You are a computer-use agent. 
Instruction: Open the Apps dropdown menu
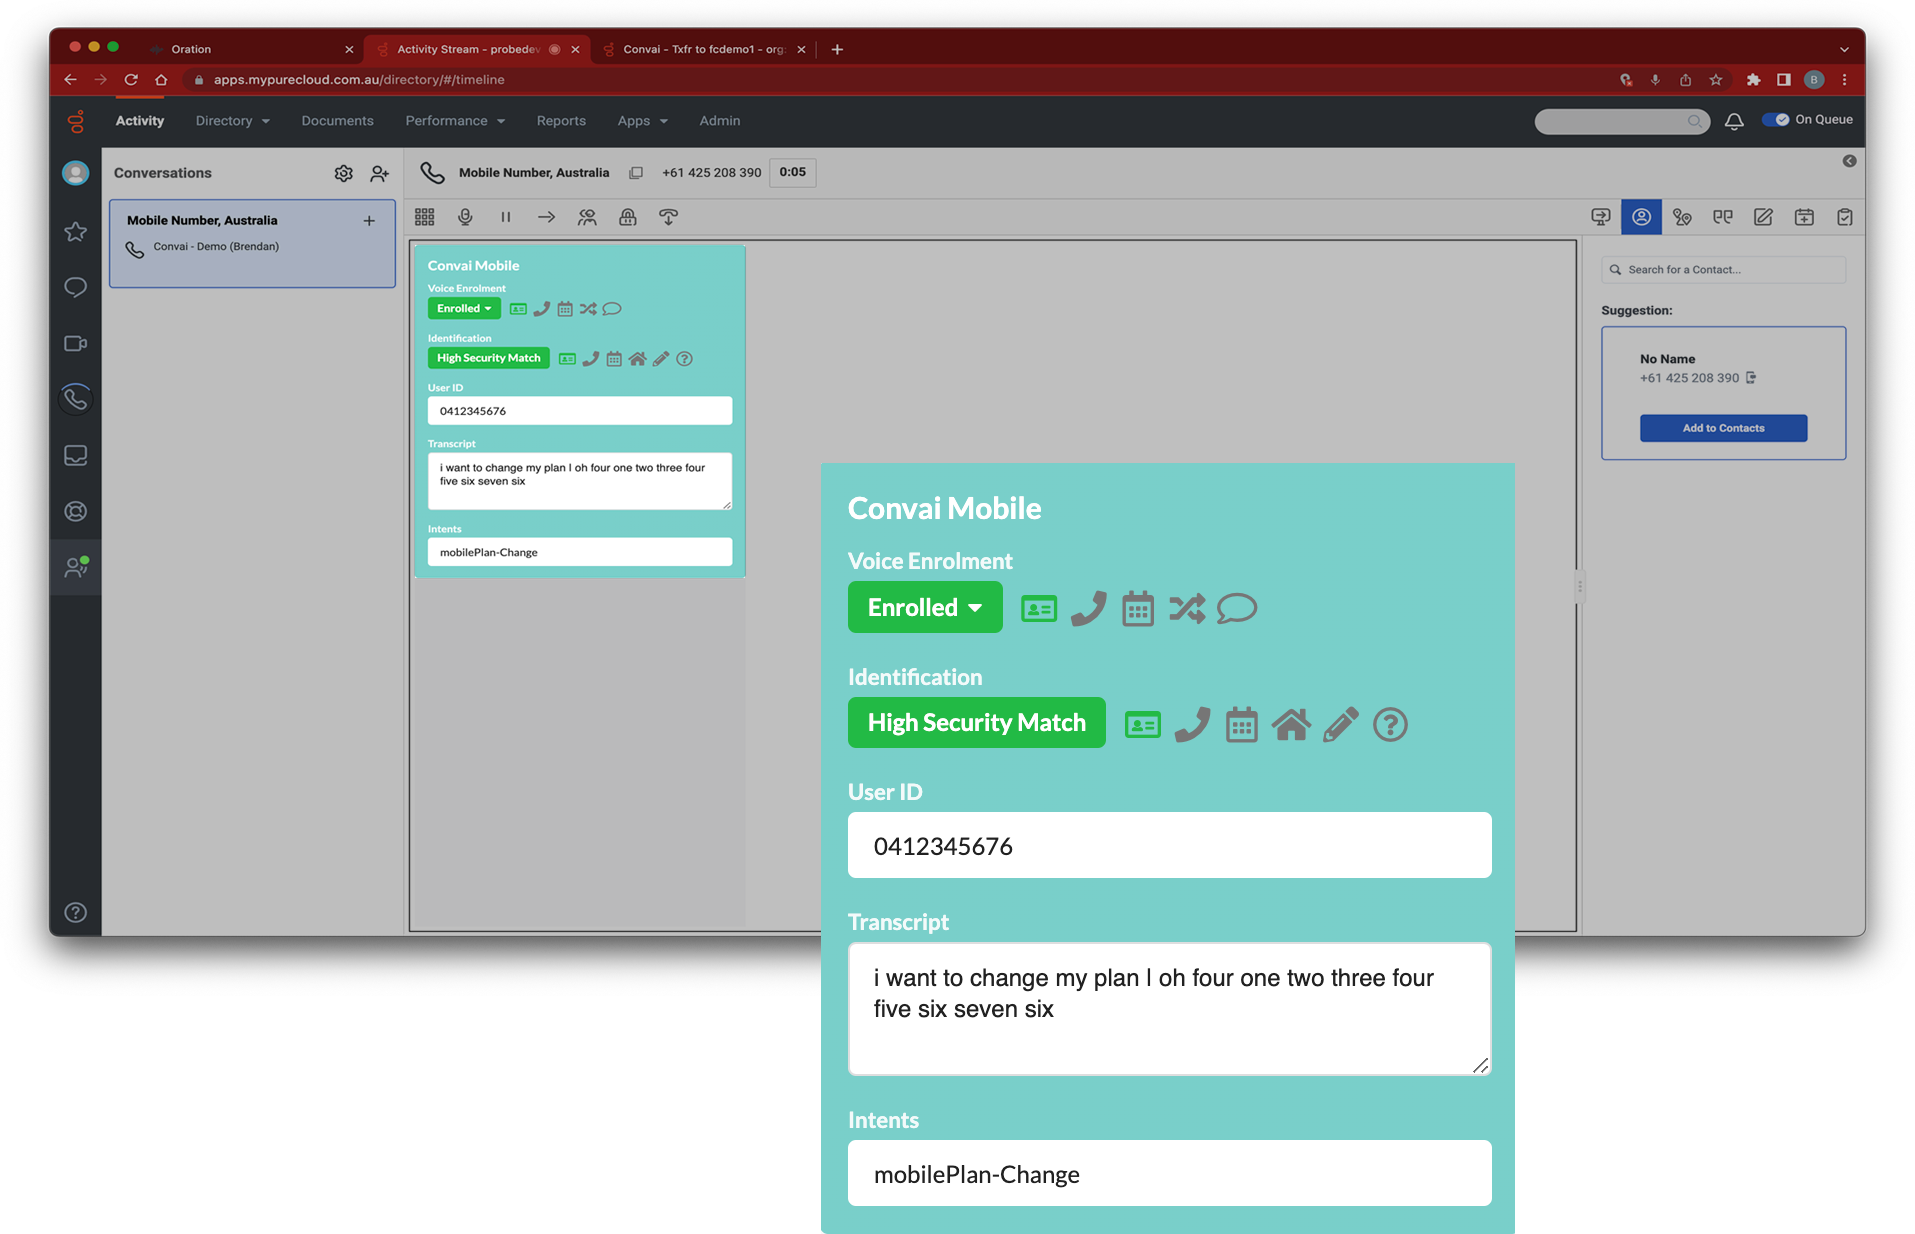coord(642,121)
